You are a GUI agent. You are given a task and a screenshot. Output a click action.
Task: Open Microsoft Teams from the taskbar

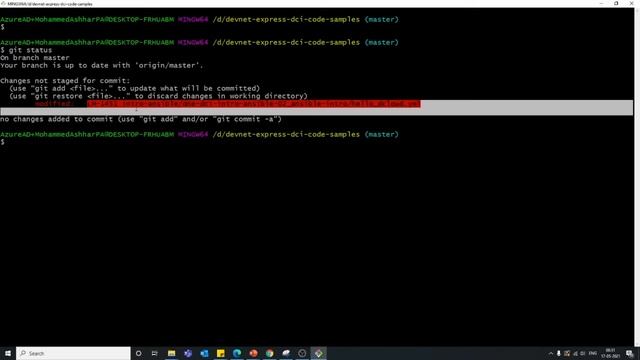[188, 353]
